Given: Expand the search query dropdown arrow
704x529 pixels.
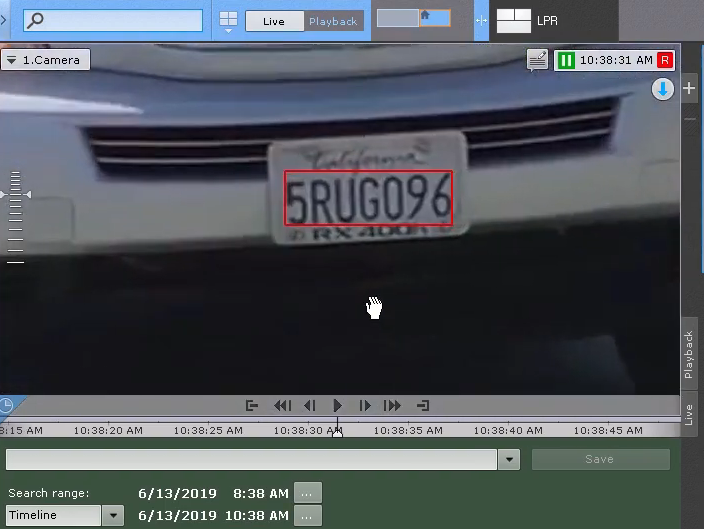Looking at the screenshot, I should pos(509,459).
